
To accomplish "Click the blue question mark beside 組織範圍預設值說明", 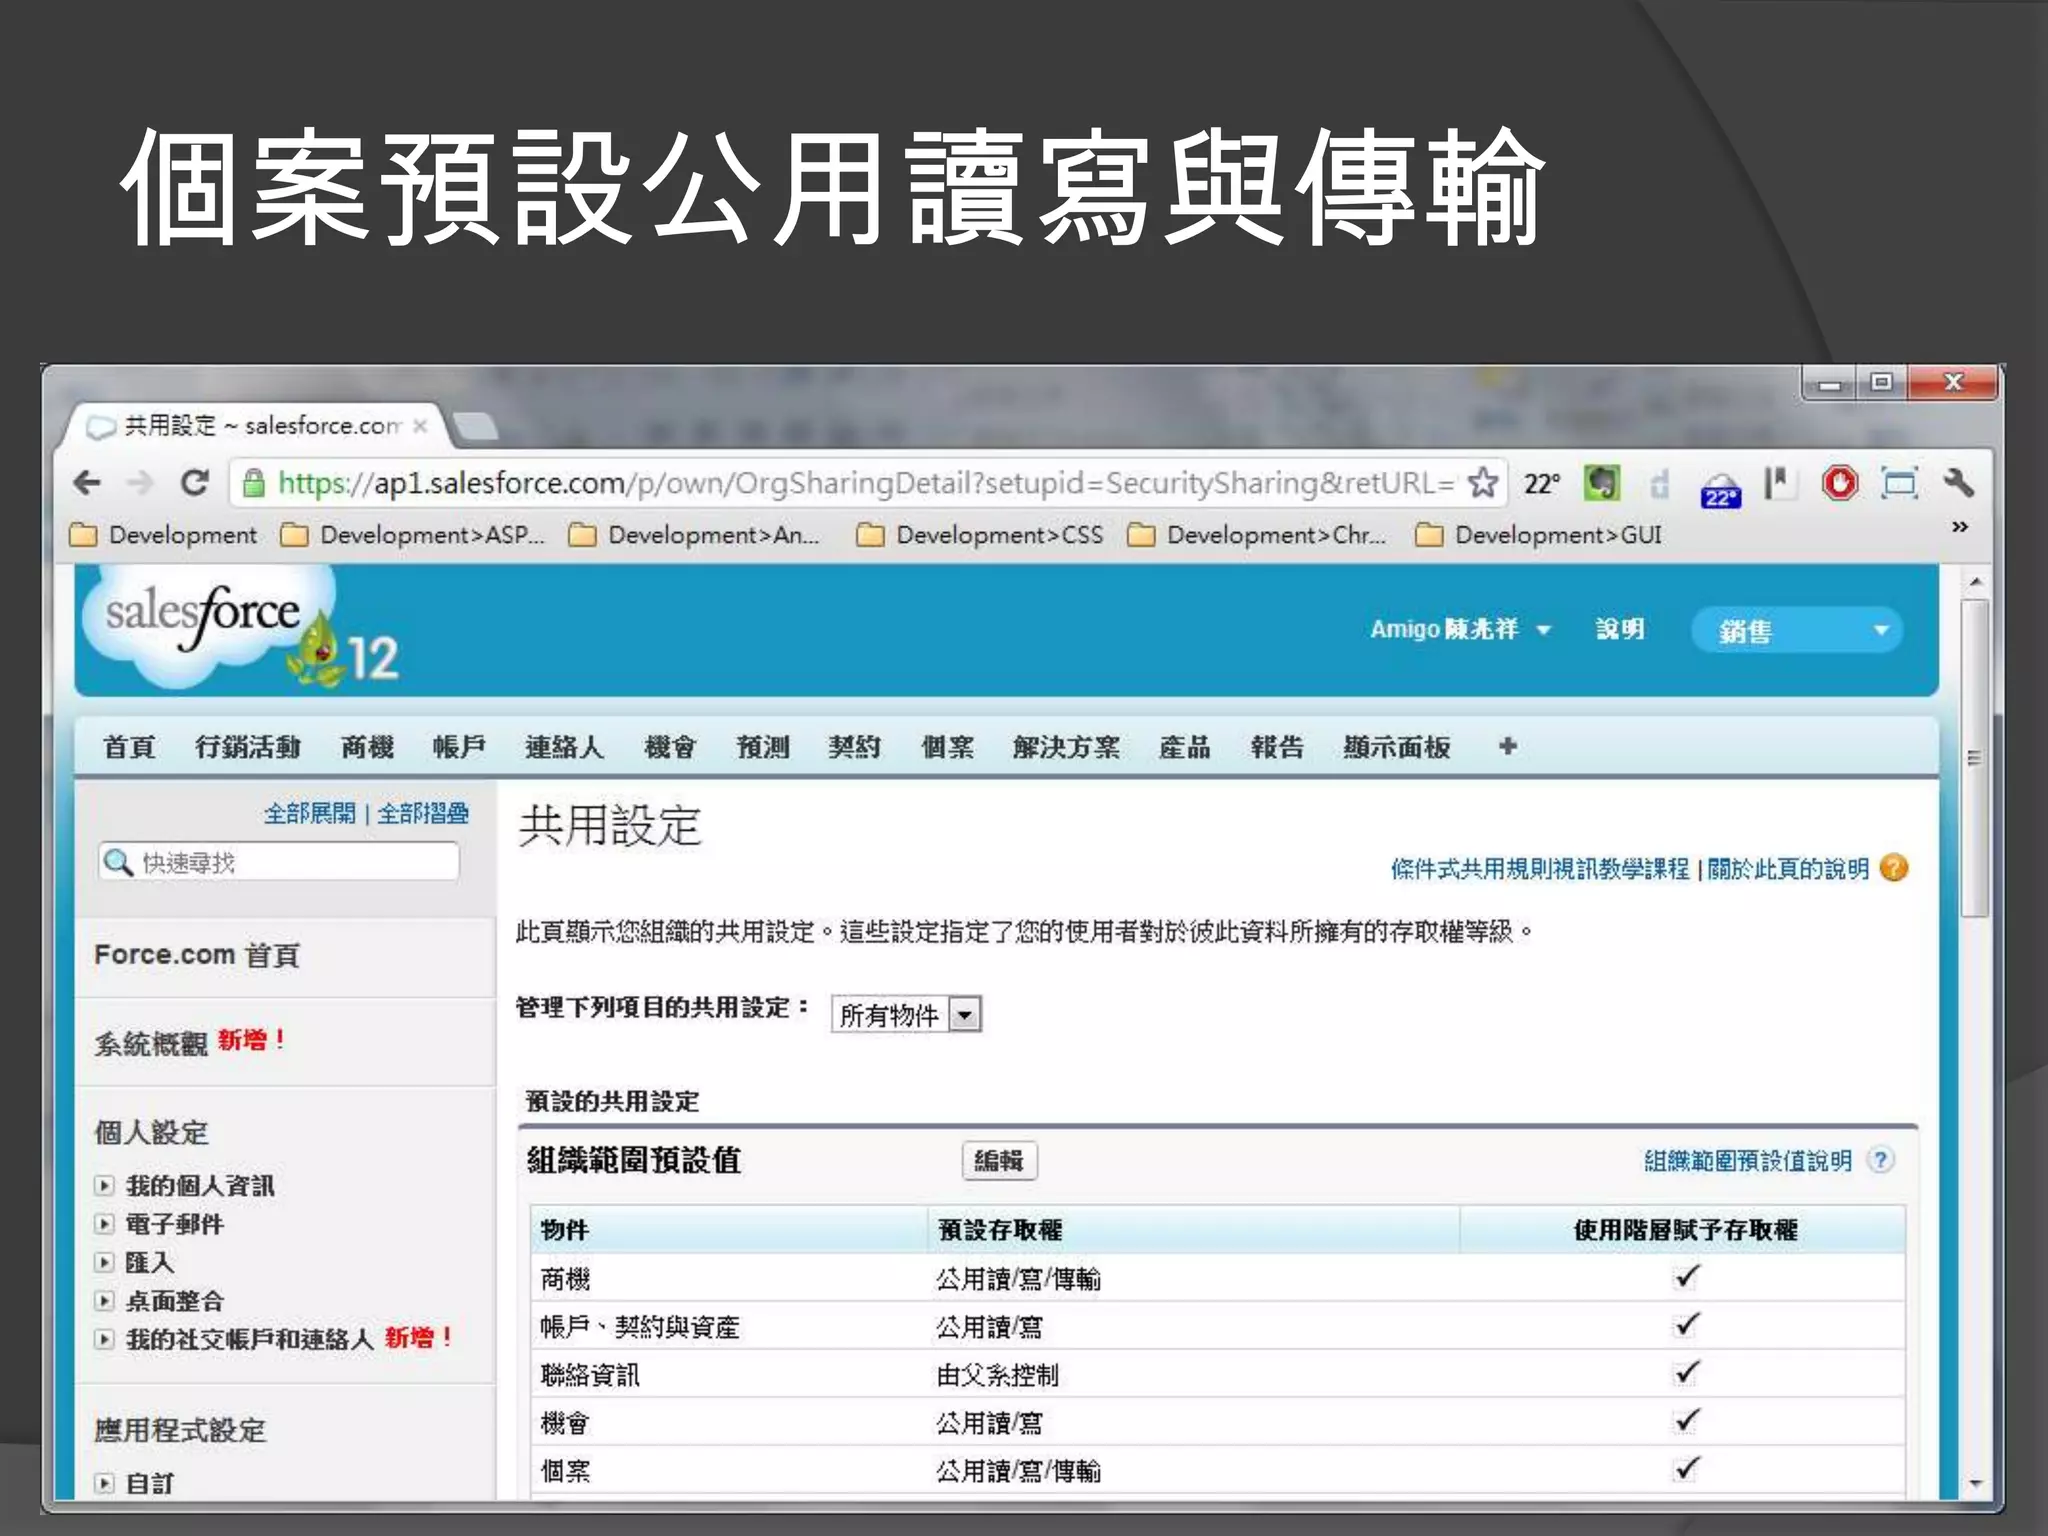I will point(1881,1160).
